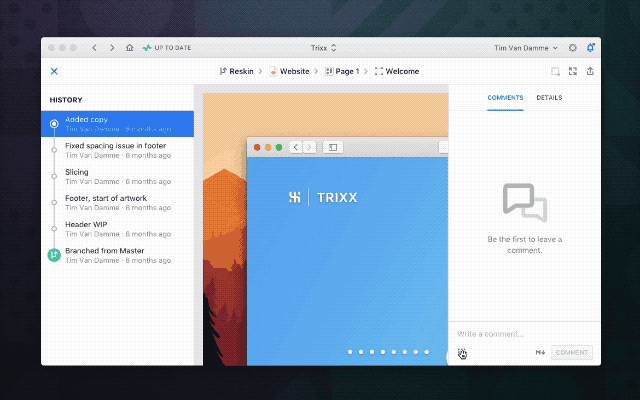This screenshot has width=640, height=400.
Task: Toggle fullscreen with the expand arrows icon
Action: click(x=573, y=71)
